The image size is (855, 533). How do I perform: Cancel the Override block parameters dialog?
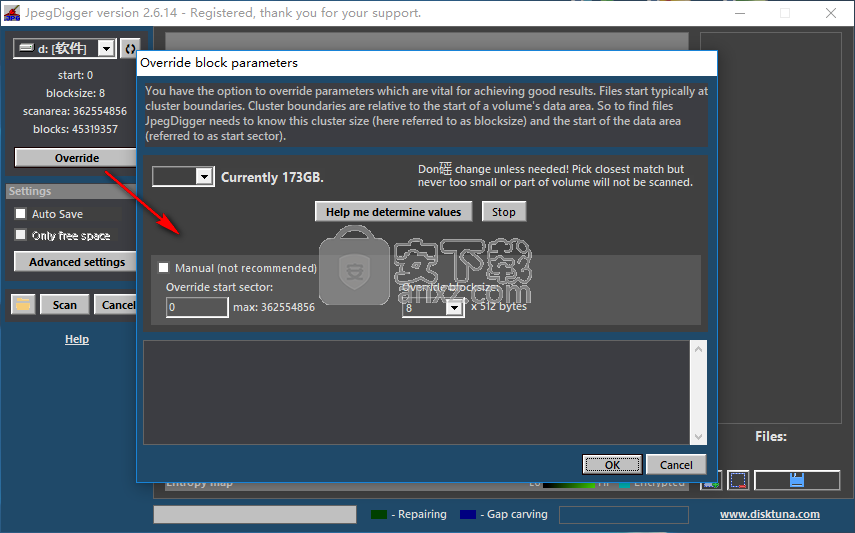(x=676, y=465)
